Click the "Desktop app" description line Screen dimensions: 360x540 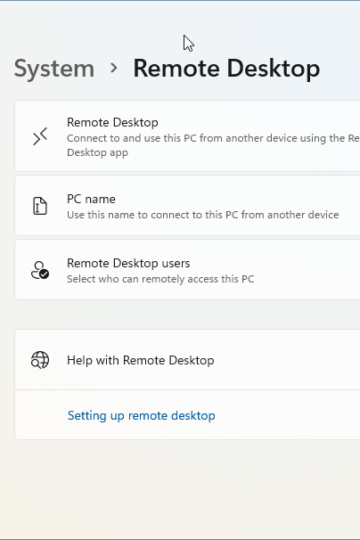(97, 152)
